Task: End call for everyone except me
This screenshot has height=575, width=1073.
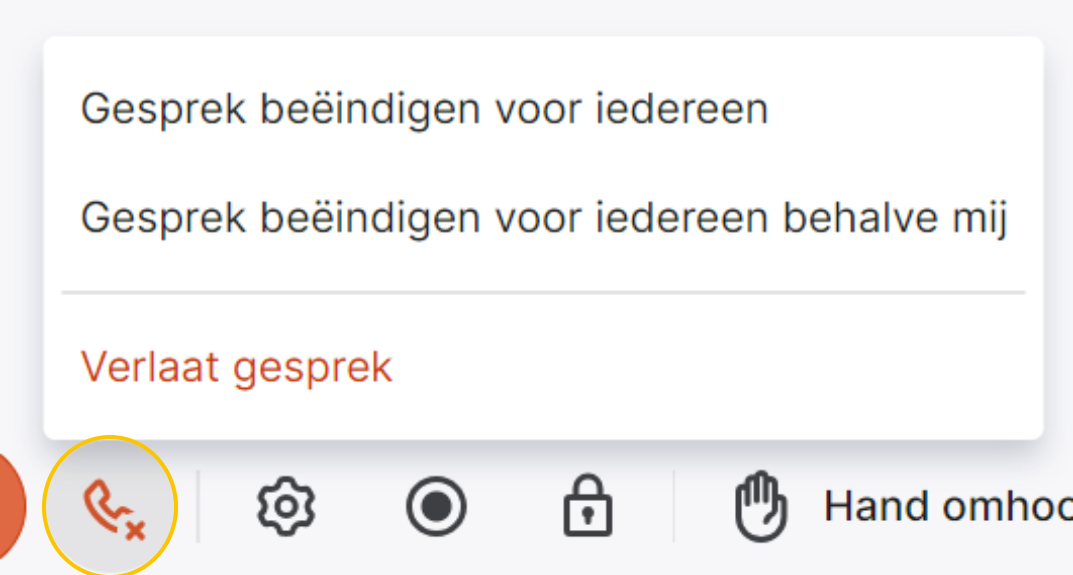Action: tap(544, 218)
